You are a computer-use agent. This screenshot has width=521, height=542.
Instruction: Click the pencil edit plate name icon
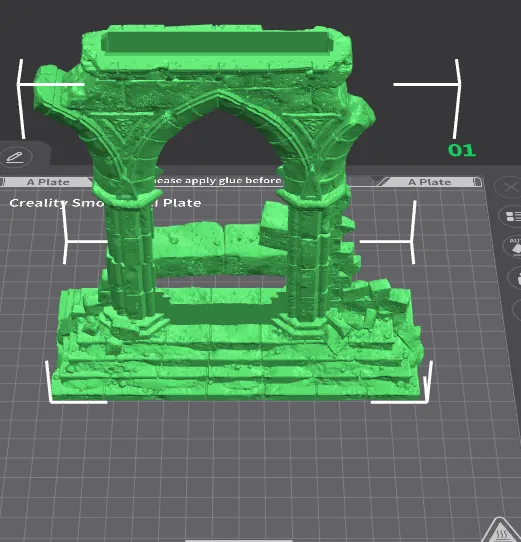pos(16,157)
